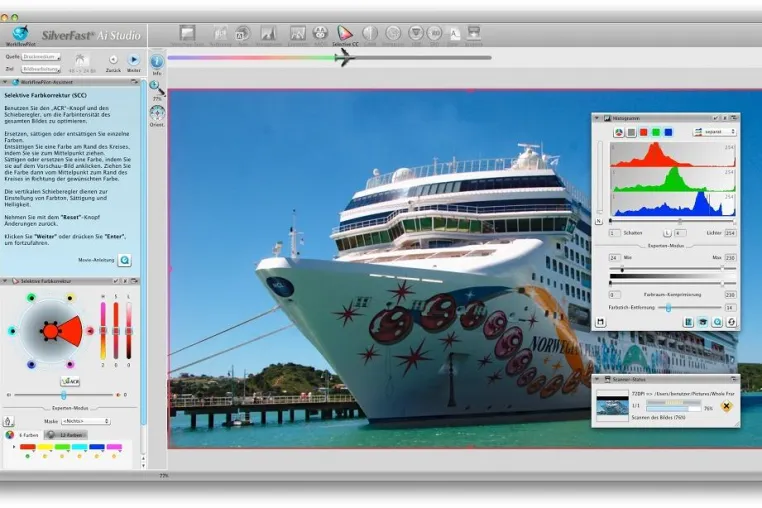Open the Orient. compass tool

tap(157, 113)
